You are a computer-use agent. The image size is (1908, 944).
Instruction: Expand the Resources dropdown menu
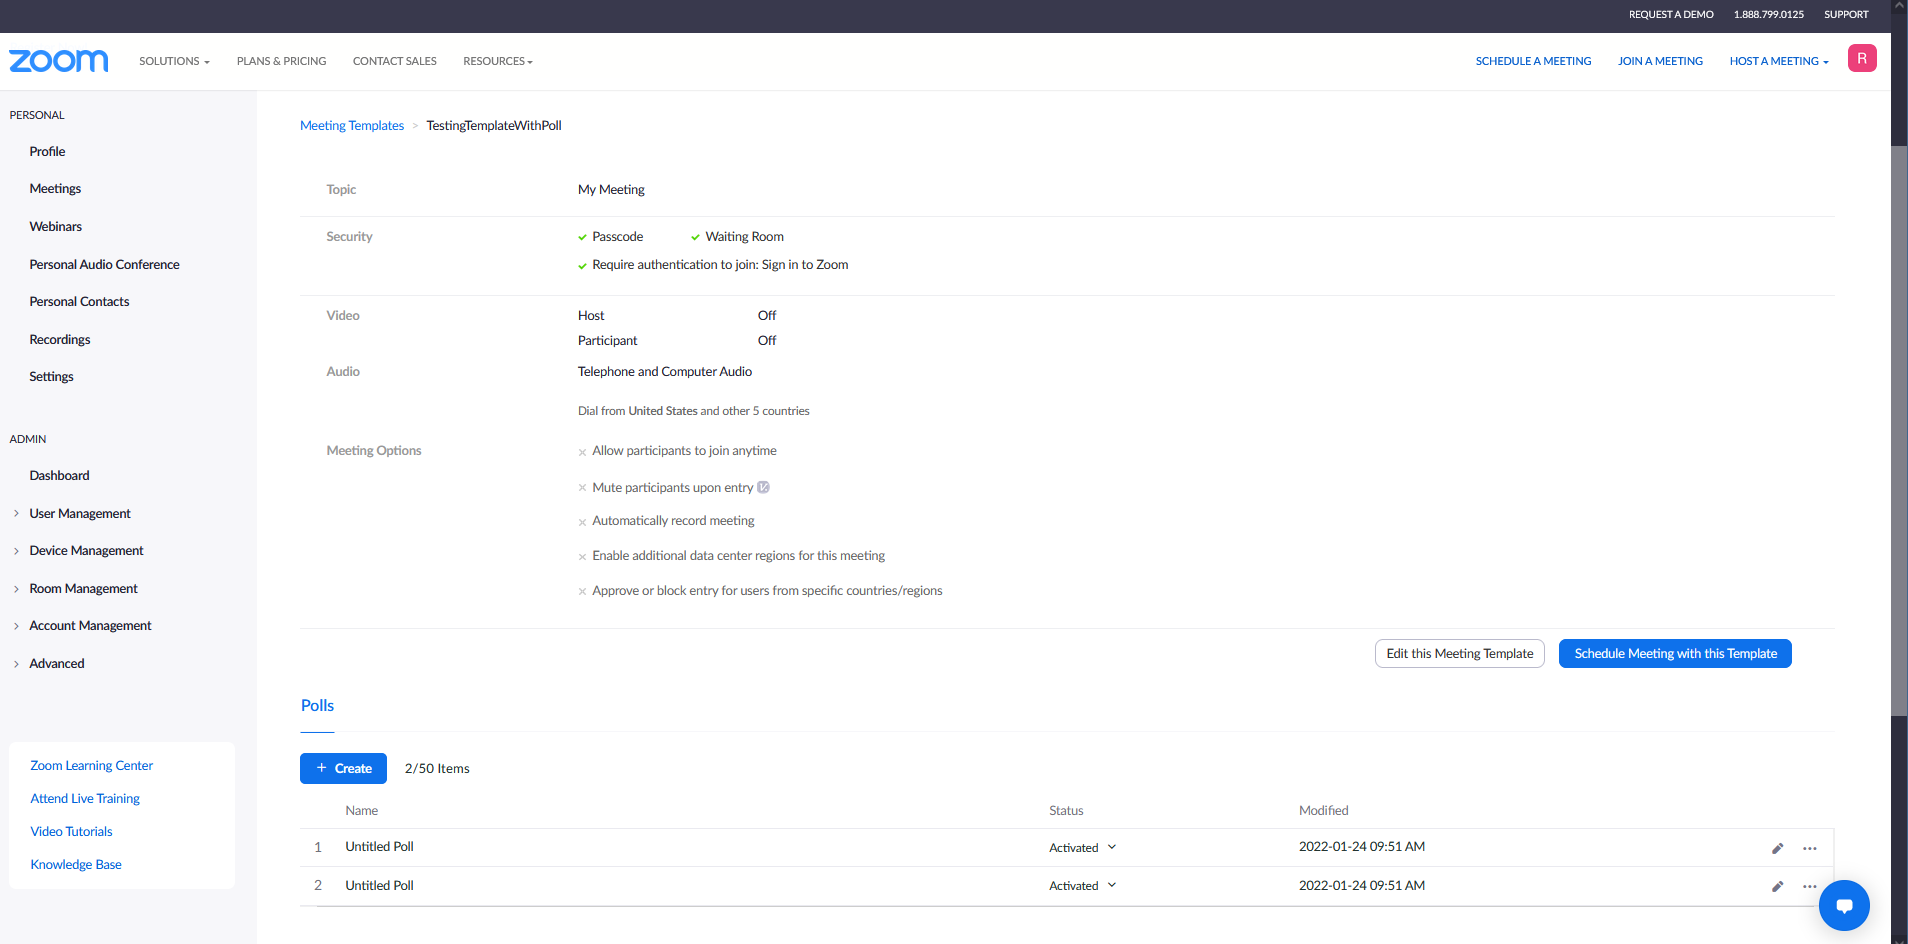coord(497,61)
